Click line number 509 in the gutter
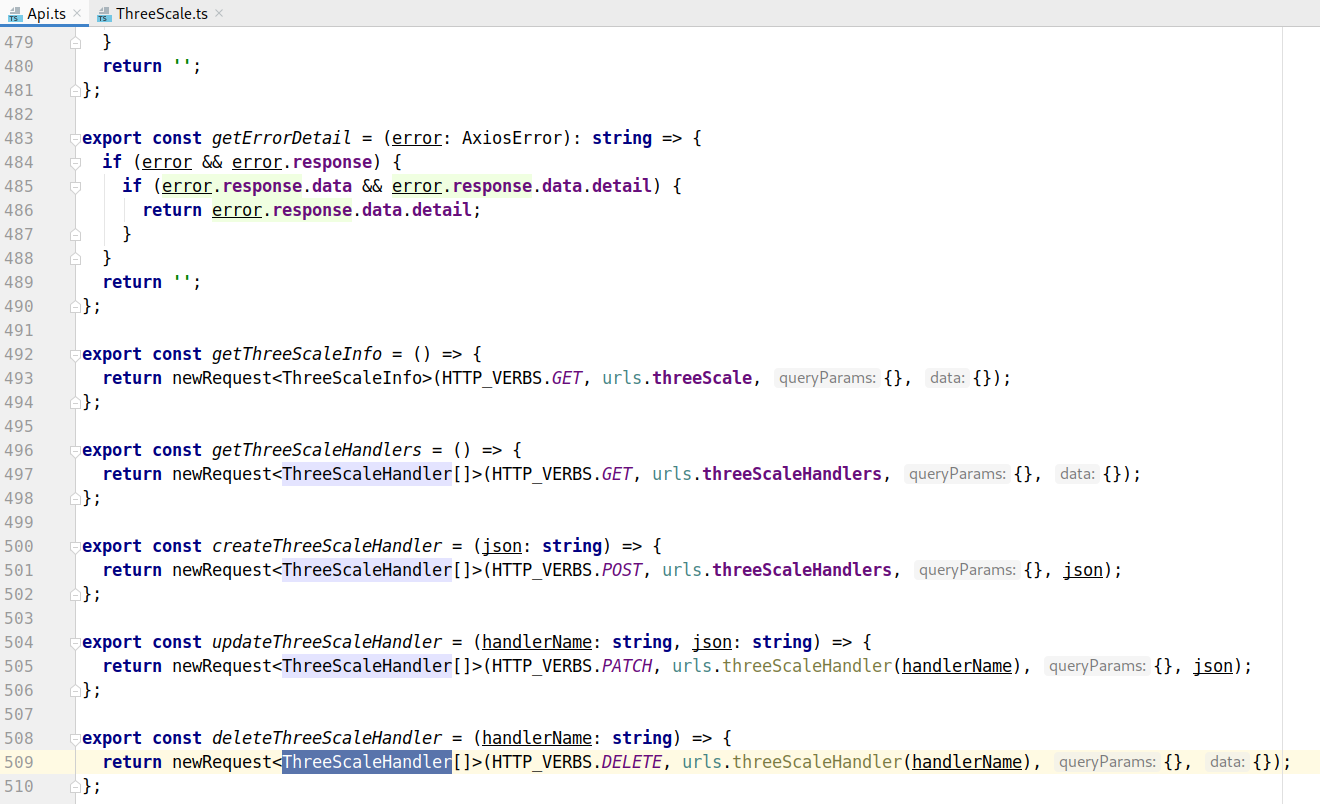Image resolution: width=1320 pixels, height=804 pixels. click(19, 762)
